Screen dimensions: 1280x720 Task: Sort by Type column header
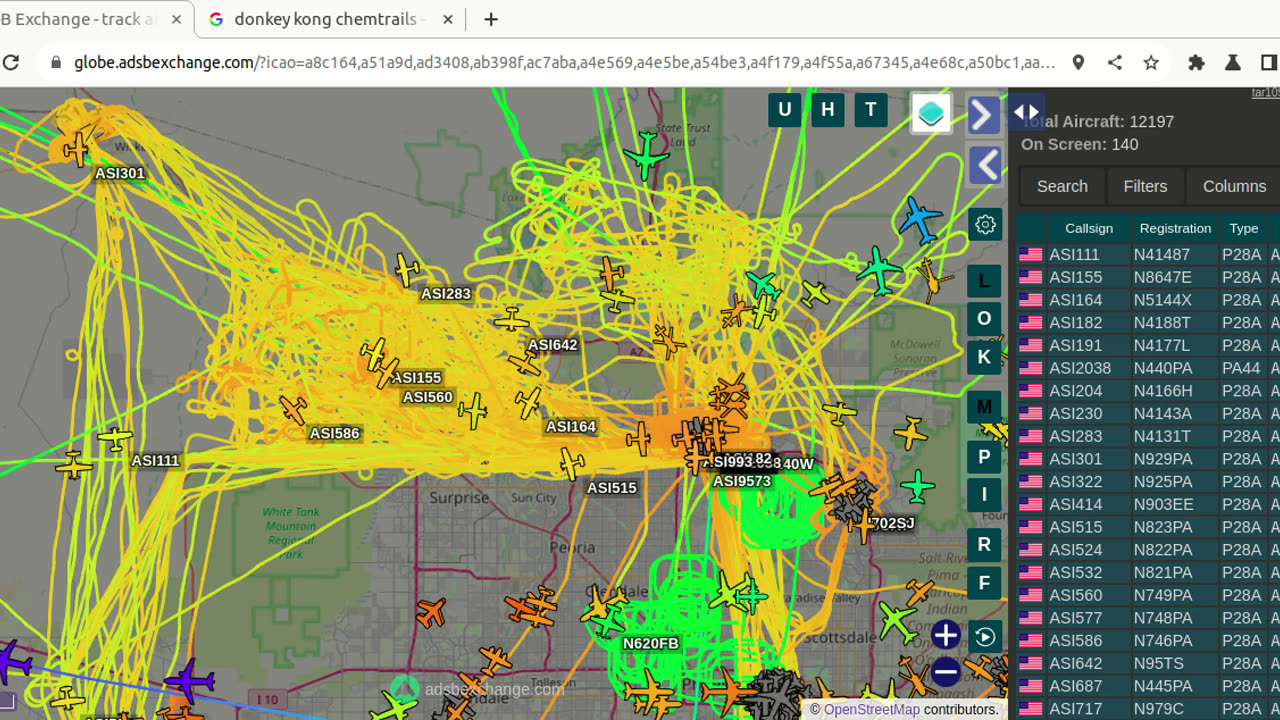pos(1243,228)
